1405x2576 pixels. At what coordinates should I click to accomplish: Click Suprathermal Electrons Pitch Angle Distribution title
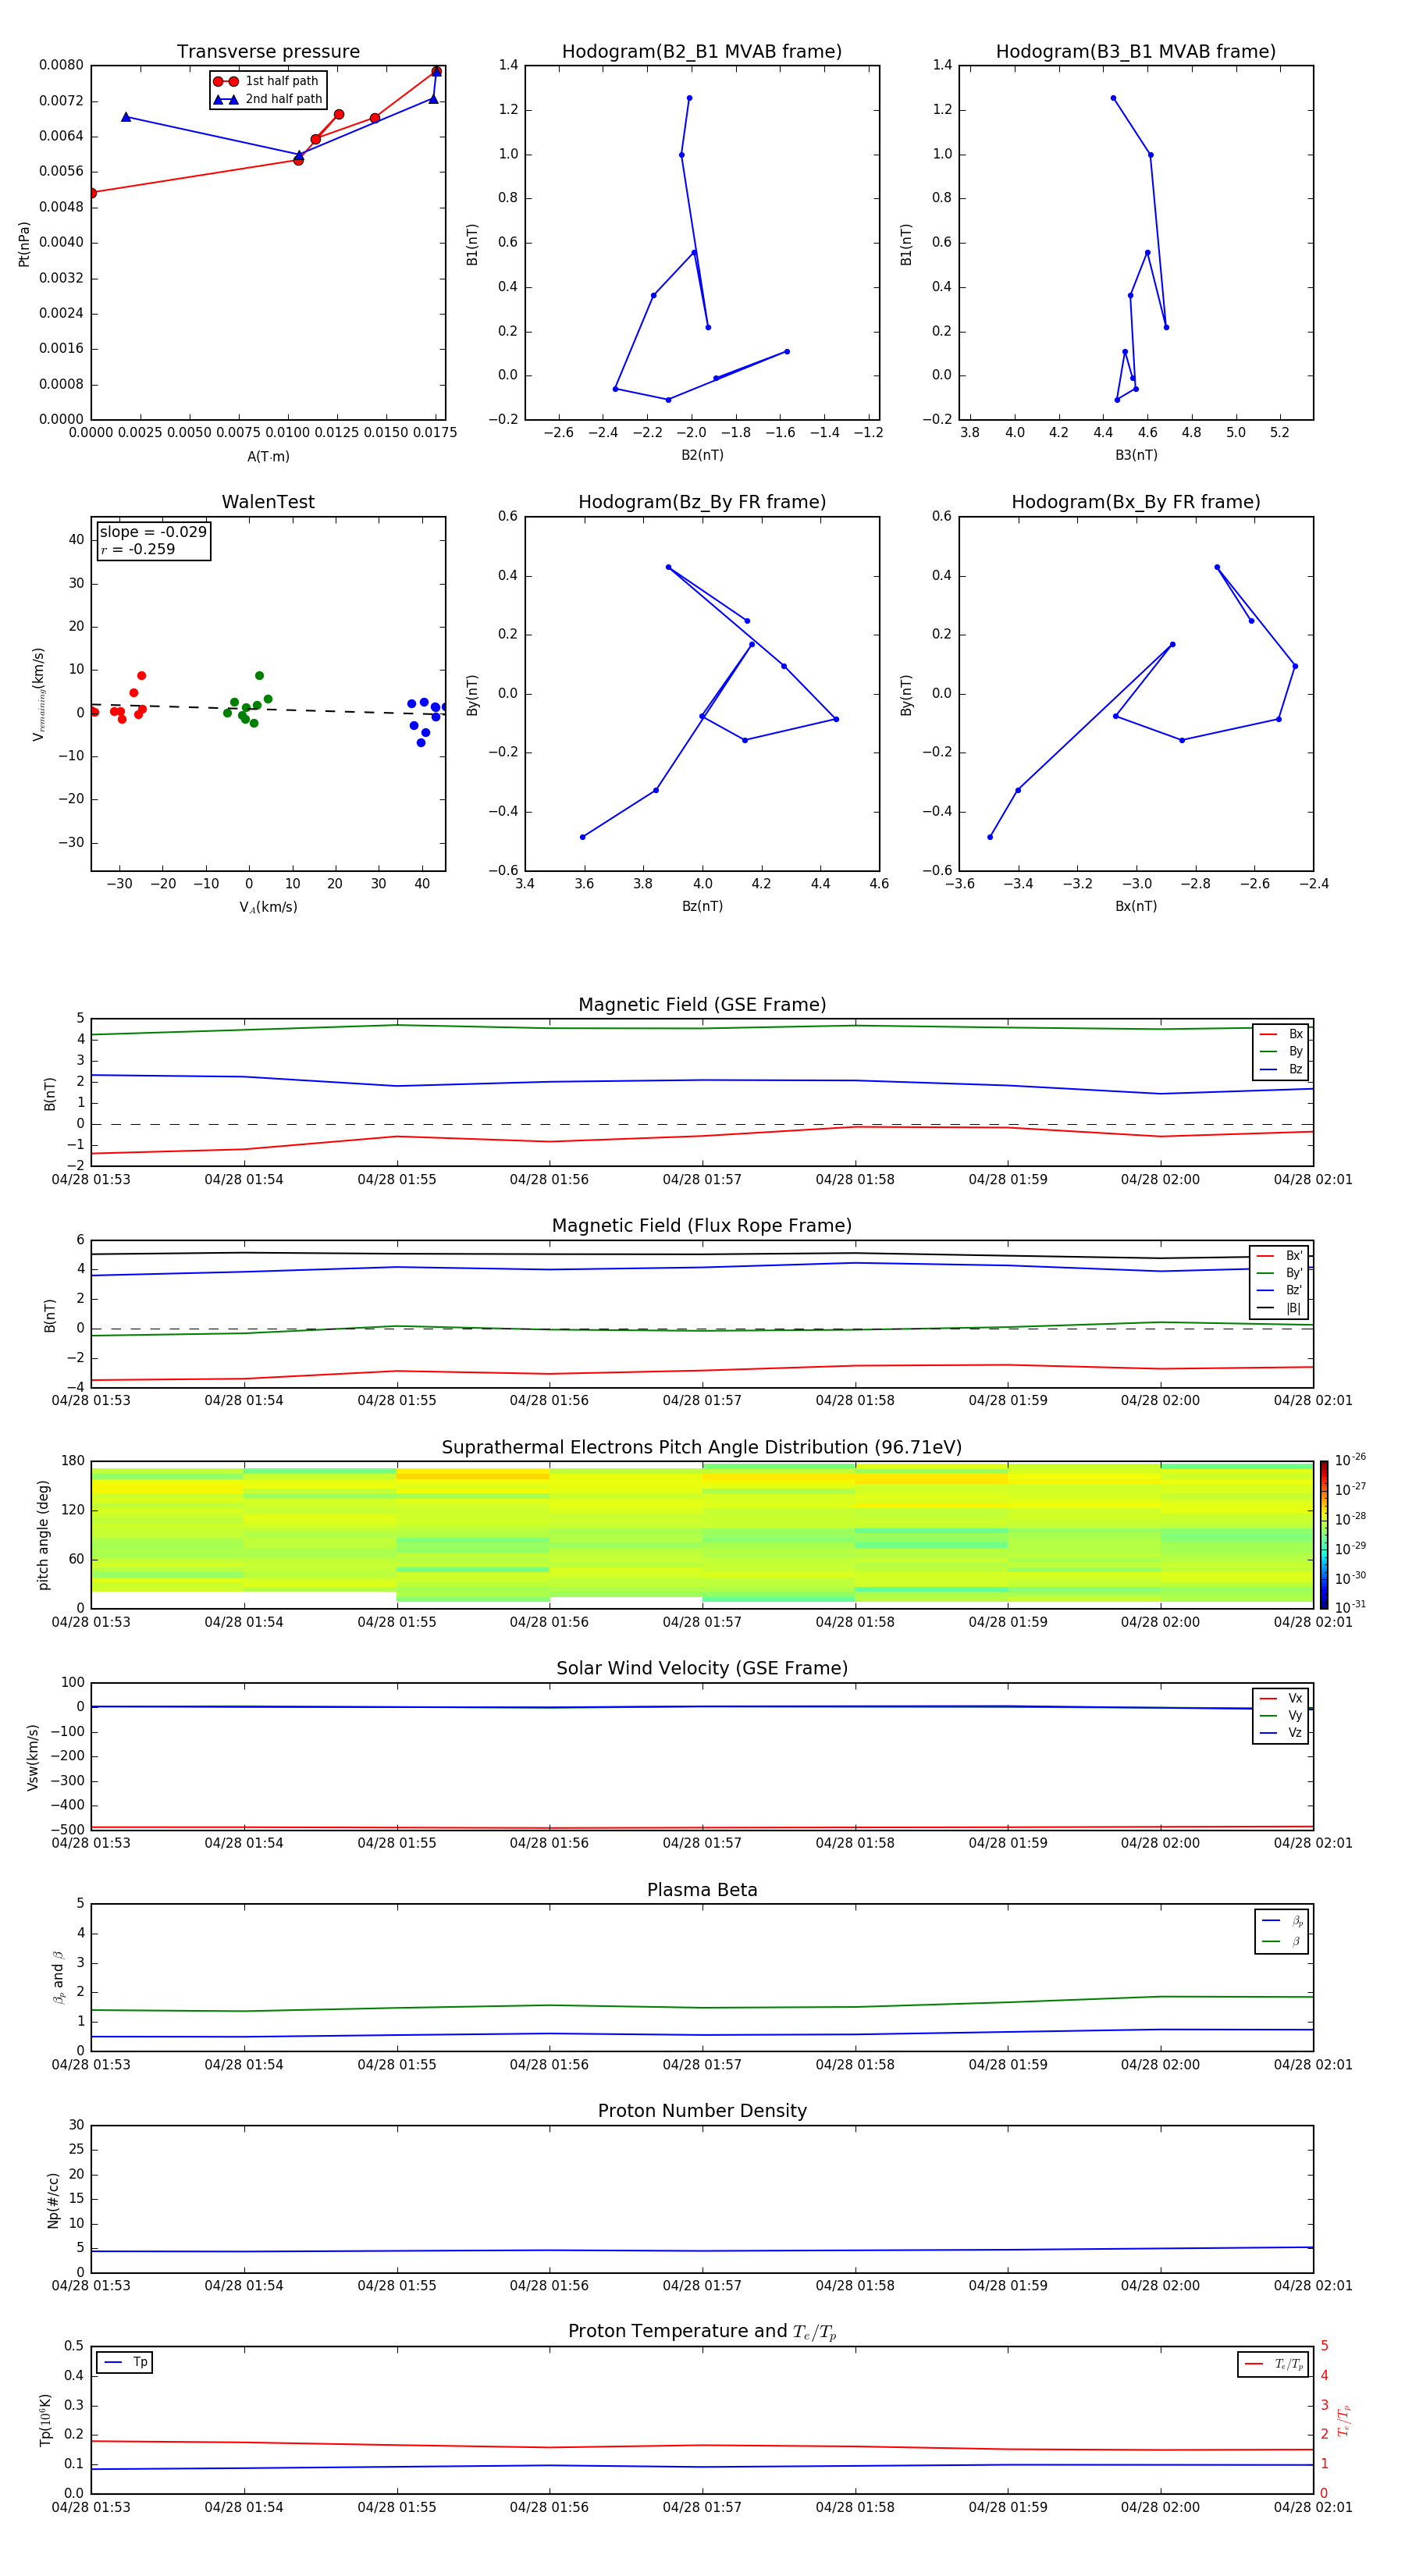[702, 1448]
